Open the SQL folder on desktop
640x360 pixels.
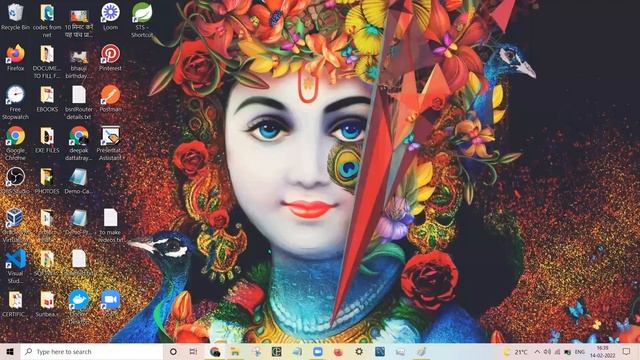pos(47,262)
